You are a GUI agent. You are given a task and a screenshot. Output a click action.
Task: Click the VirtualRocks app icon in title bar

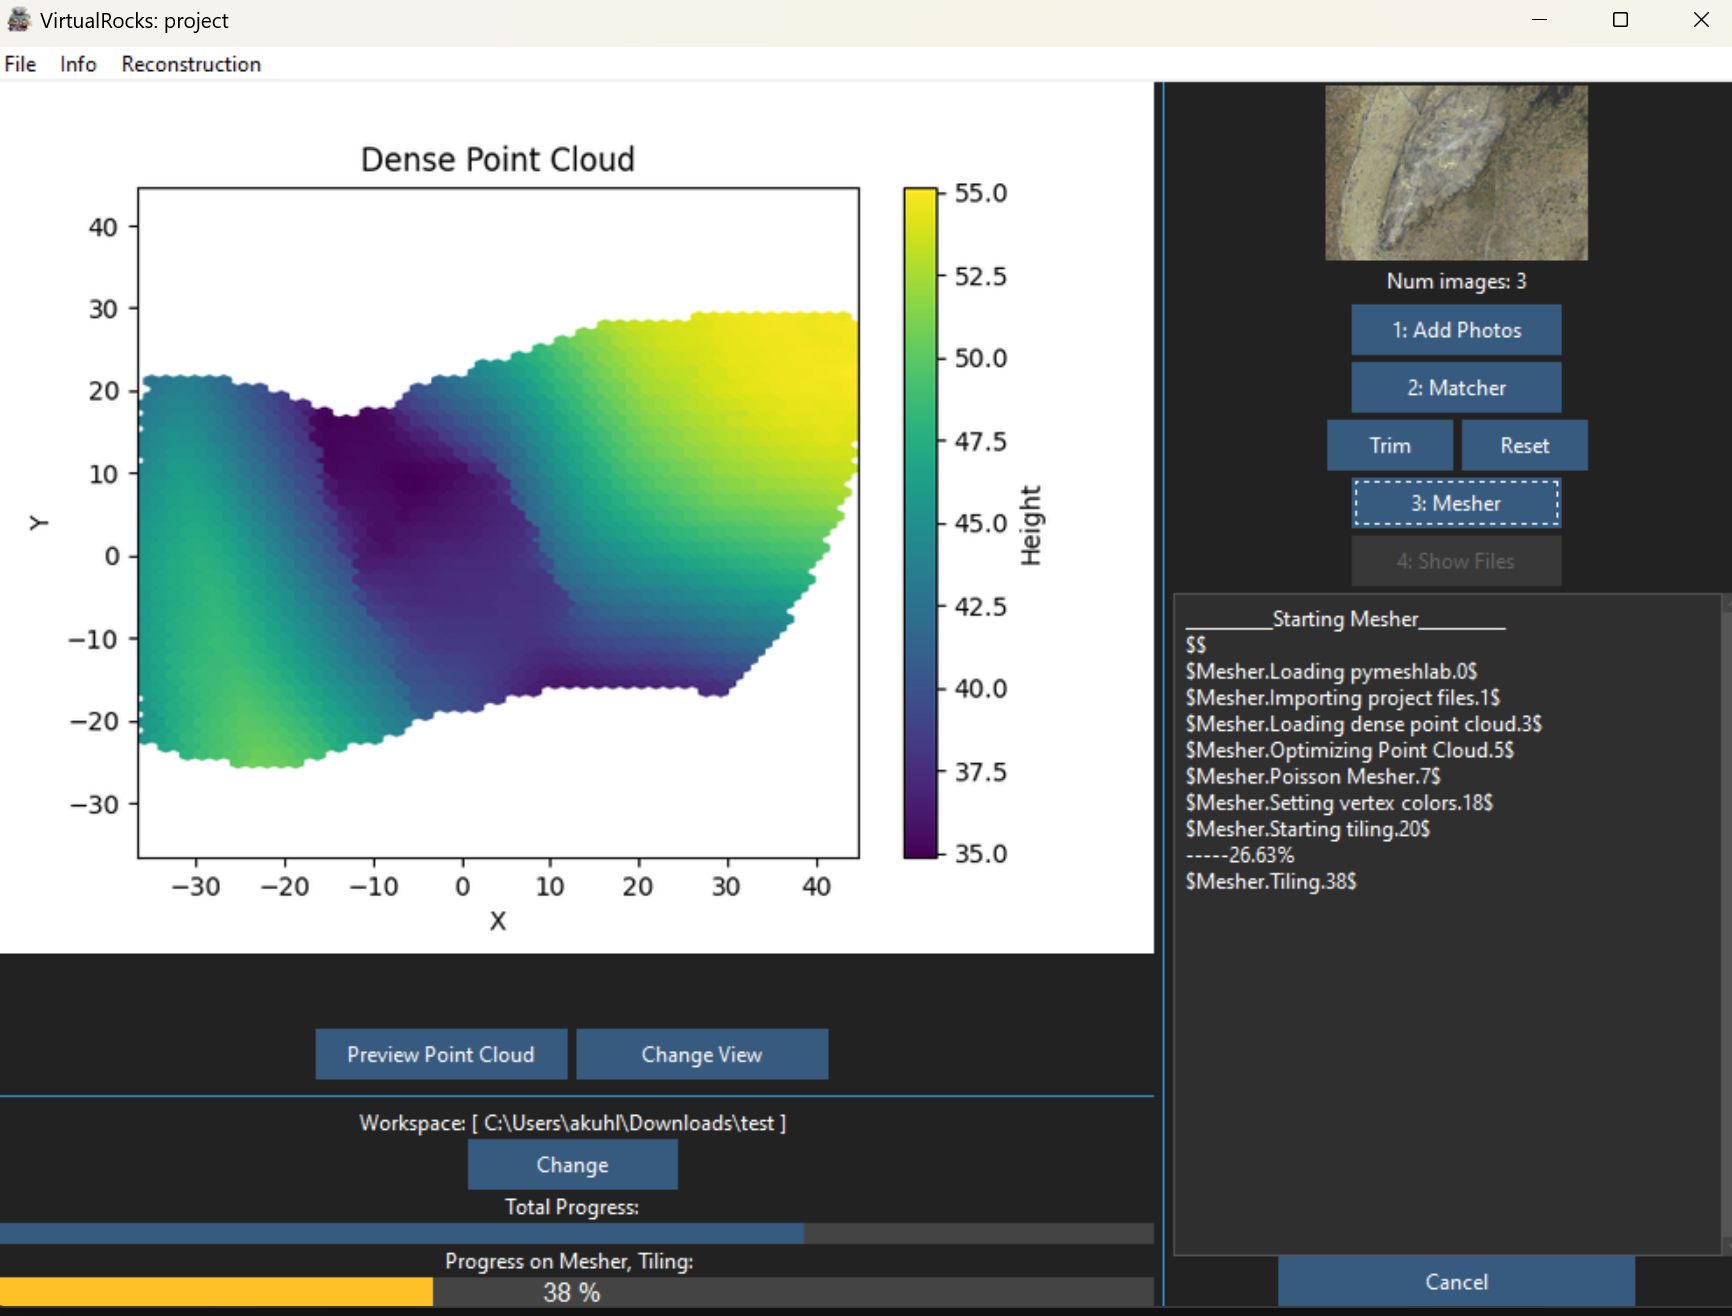coord(19,20)
